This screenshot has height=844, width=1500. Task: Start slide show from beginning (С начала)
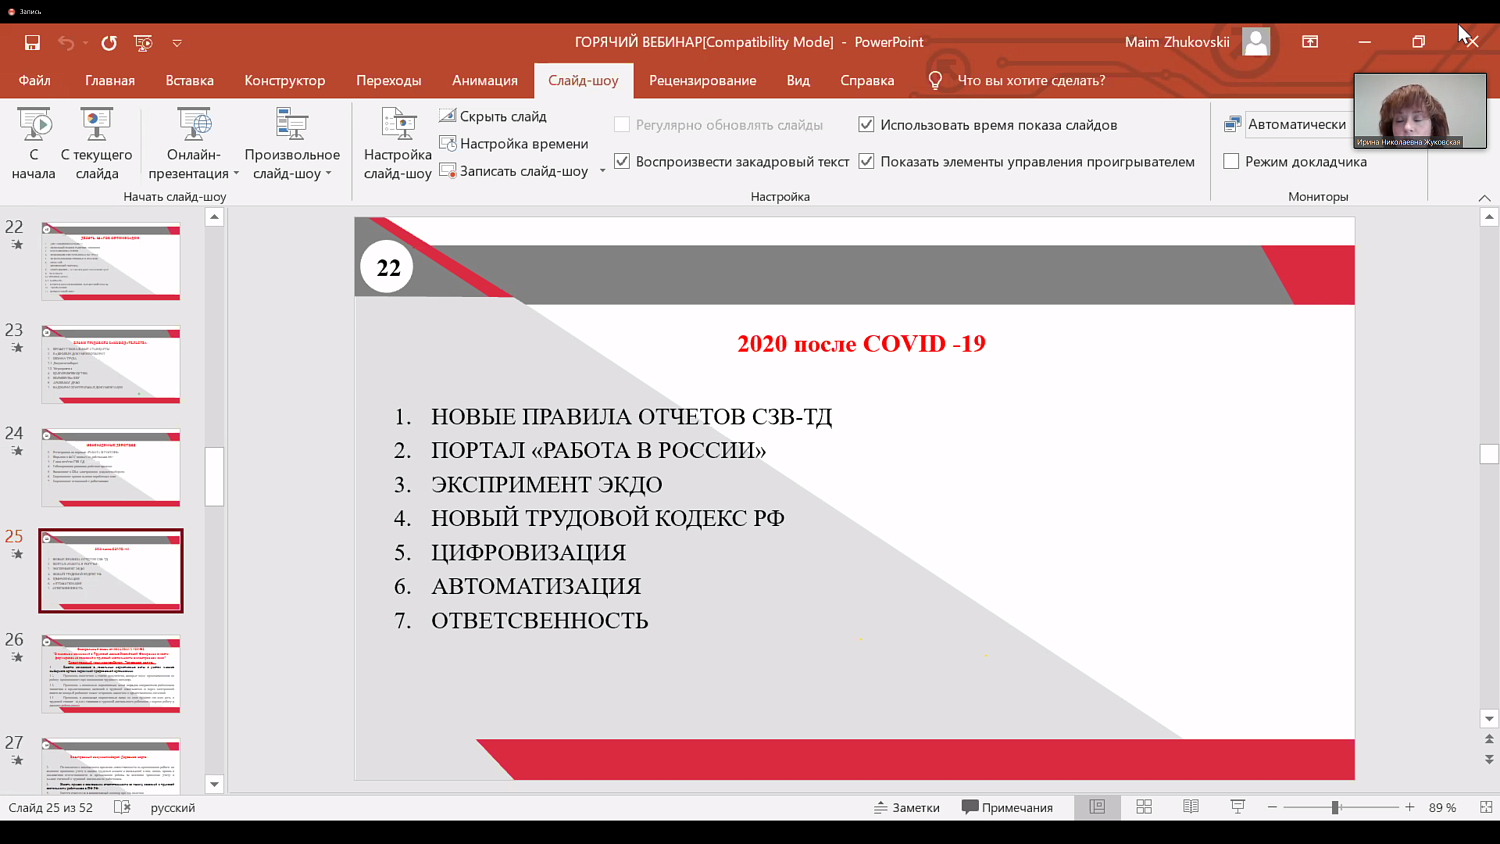click(33, 144)
